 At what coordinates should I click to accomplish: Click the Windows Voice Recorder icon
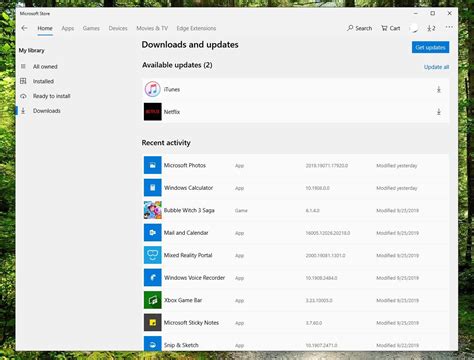coord(153,278)
